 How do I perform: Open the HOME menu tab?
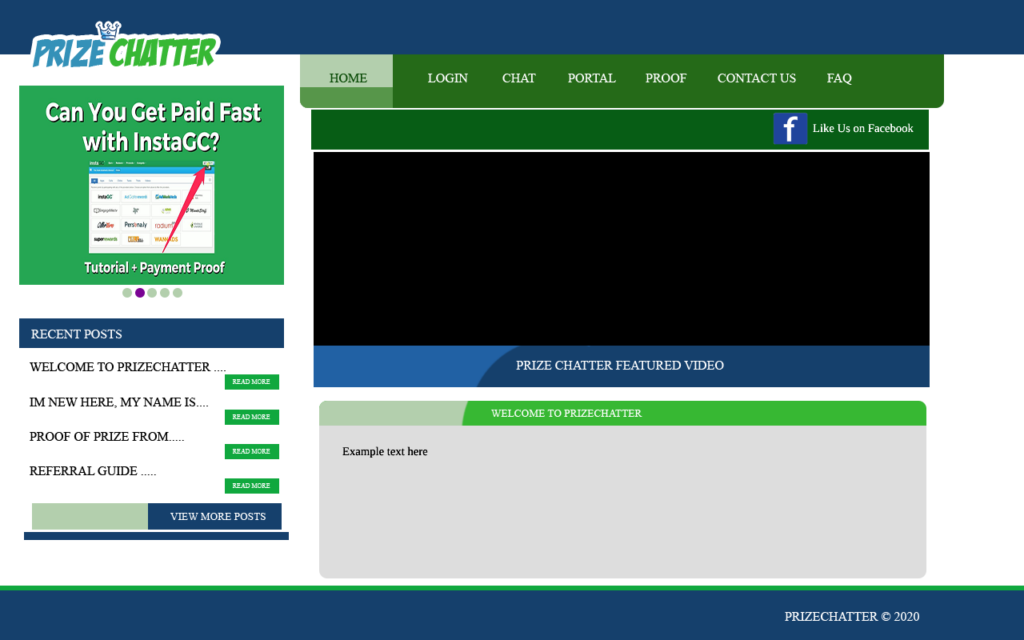point(347,78)
